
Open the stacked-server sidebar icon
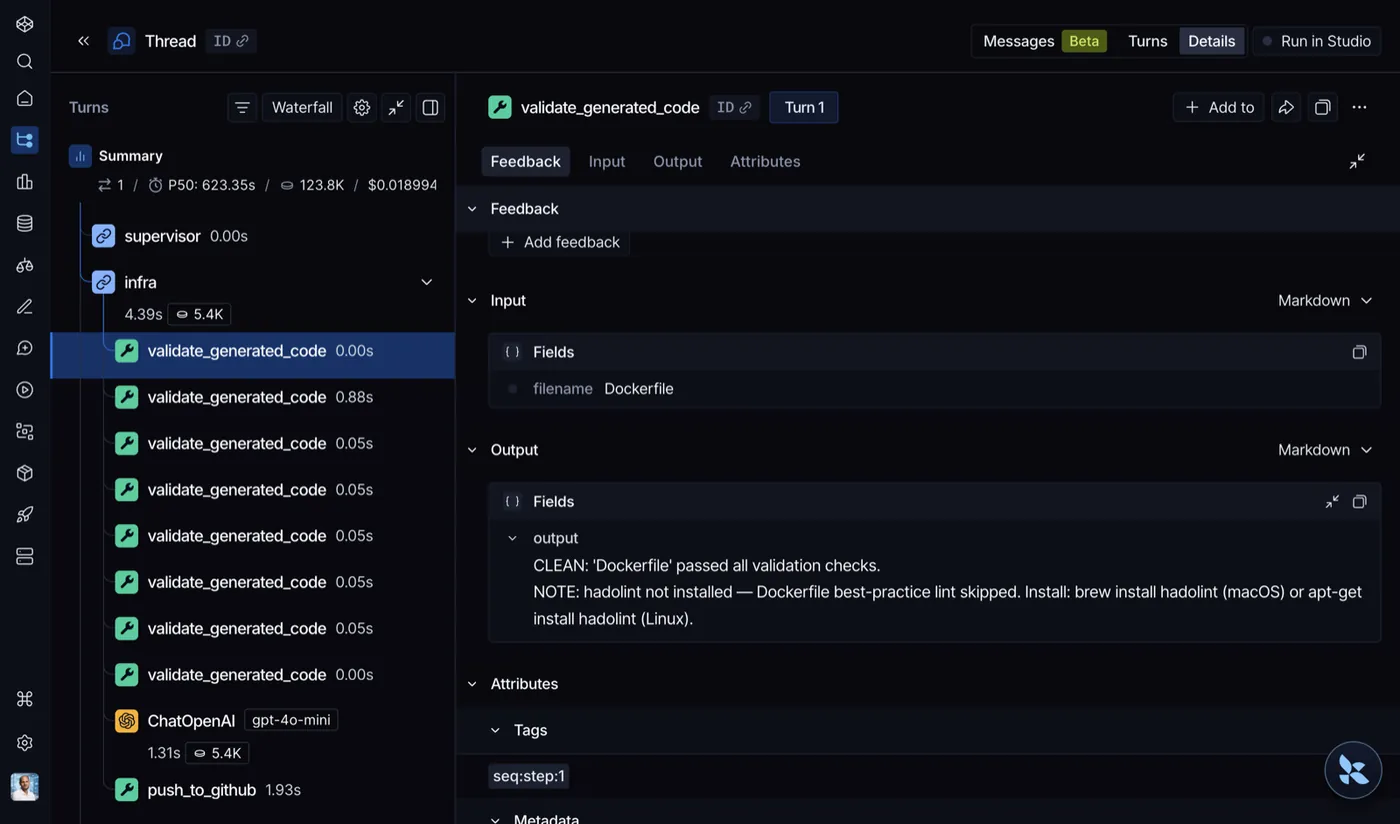pos(25,556)
